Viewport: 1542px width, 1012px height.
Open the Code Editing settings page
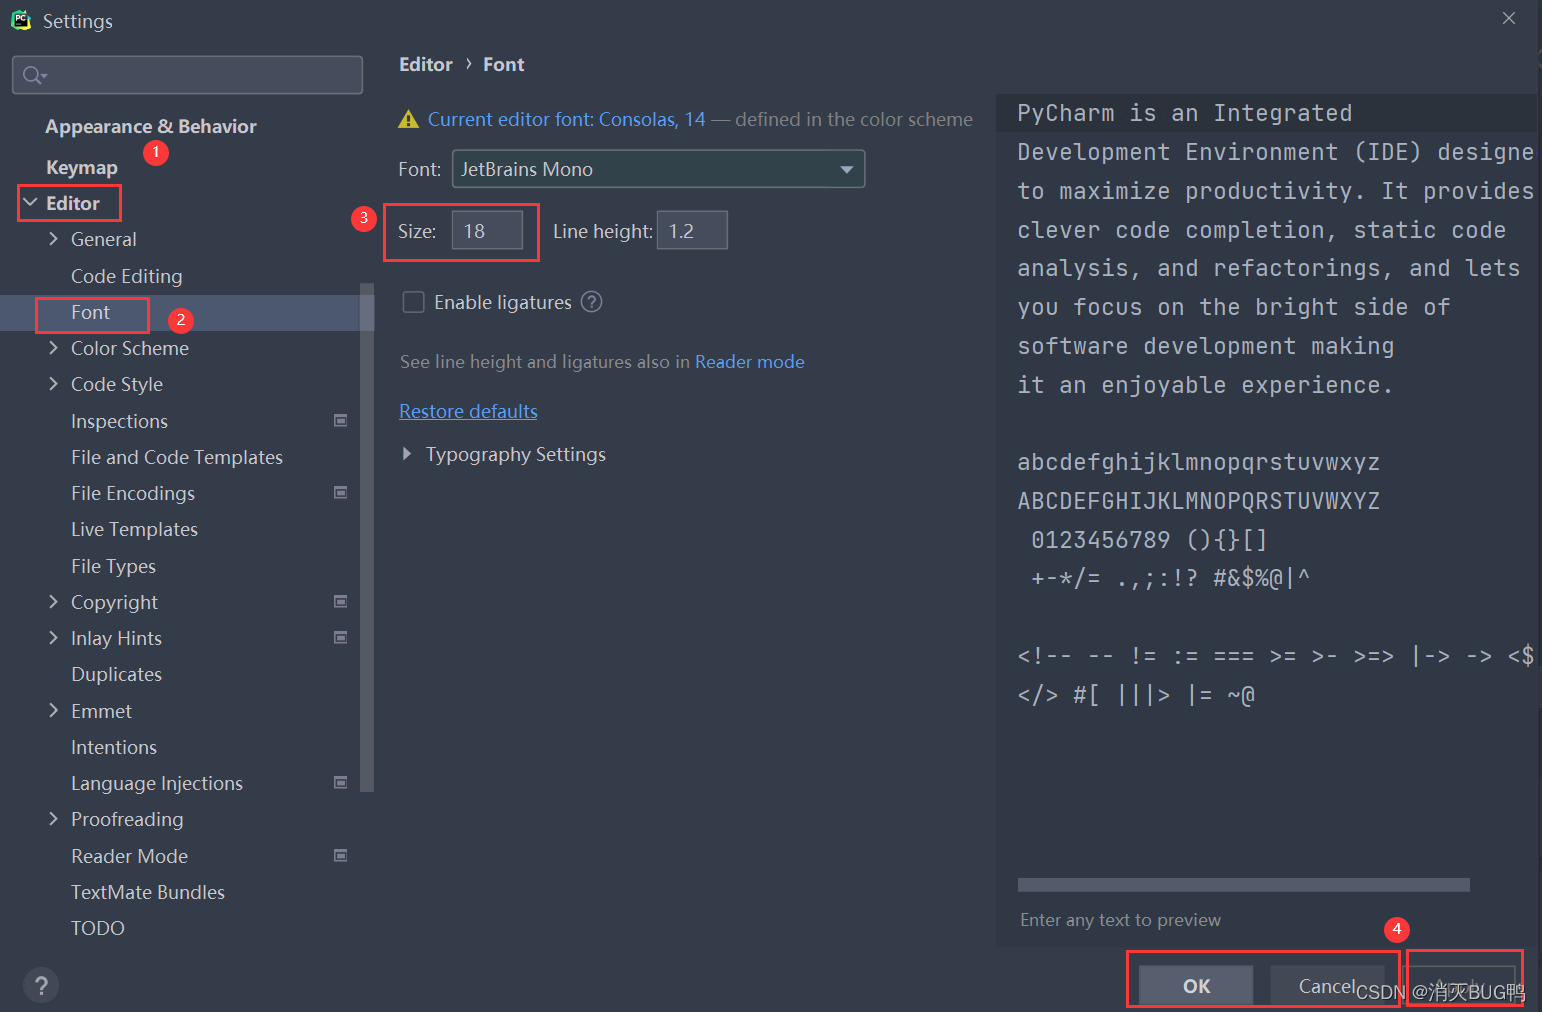click(x=127, y=276)
